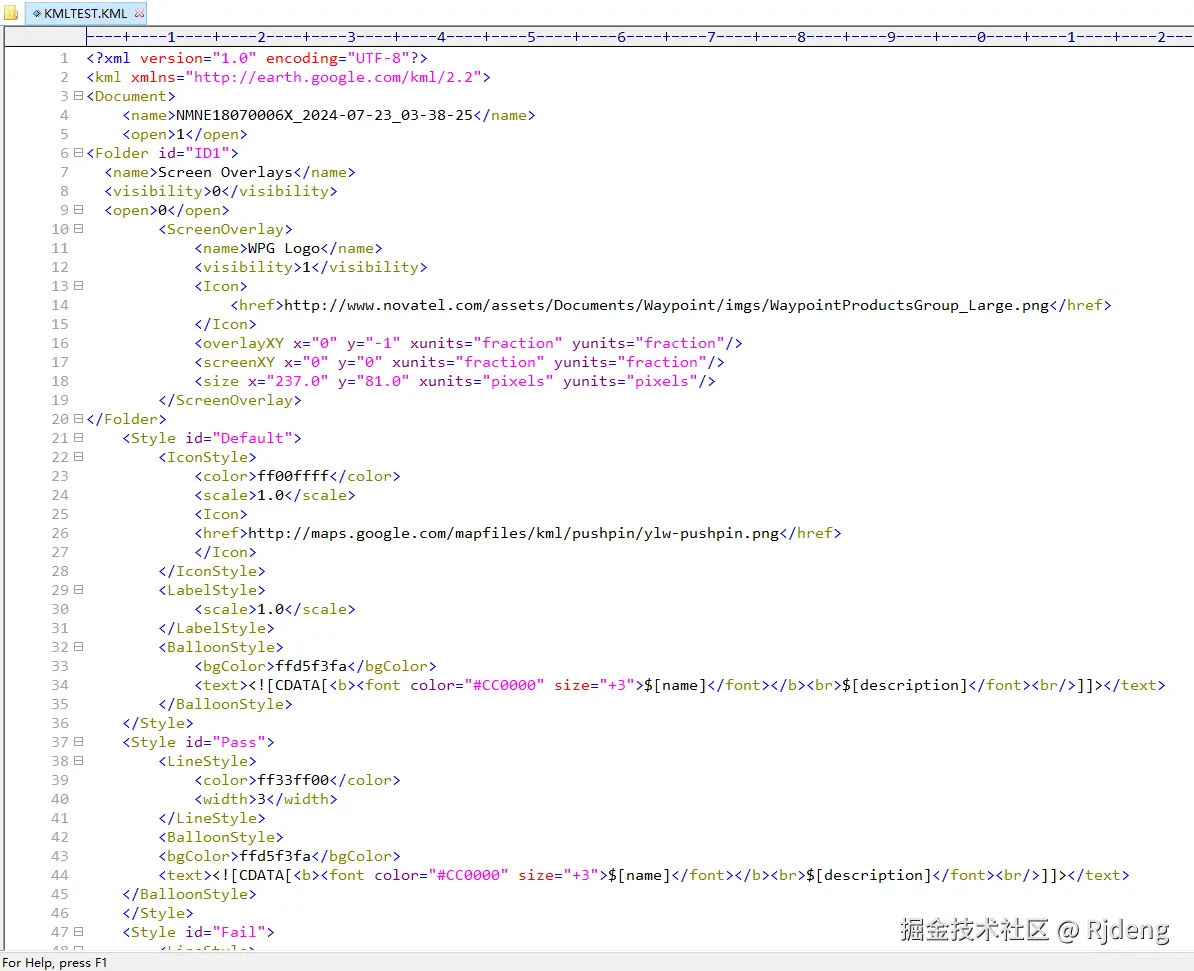The width and height of the screenshot is (1194, 971).
Task: Click line number 34 in the gutter
Action: point(59,685)
